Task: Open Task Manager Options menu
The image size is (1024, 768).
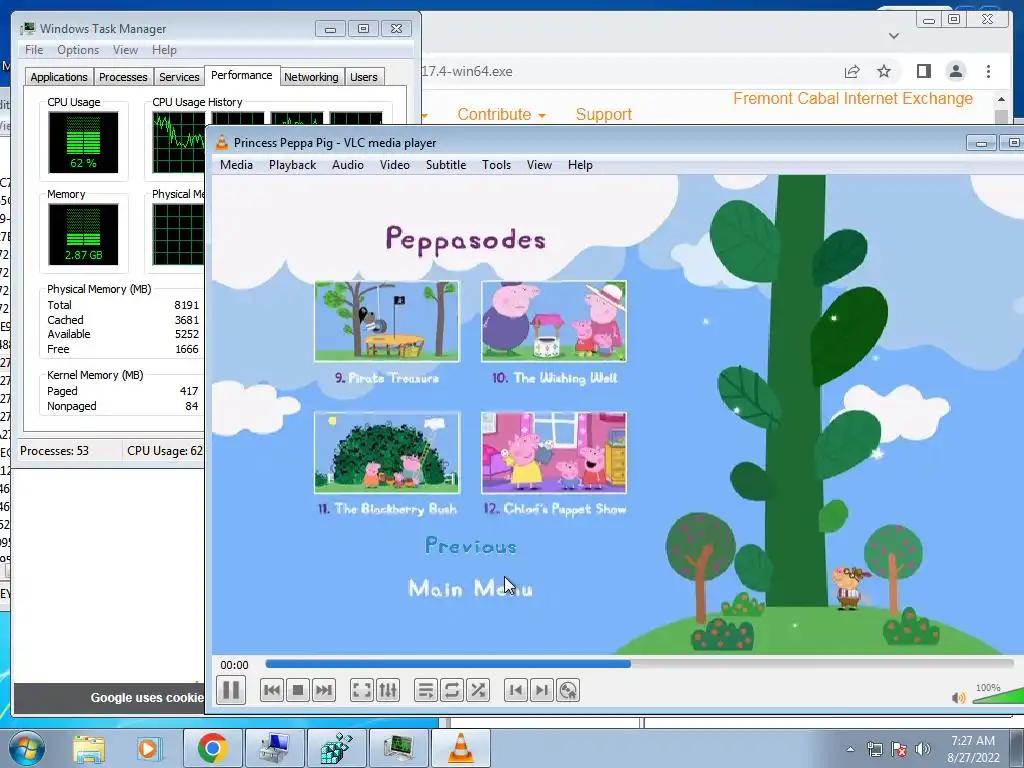Action: (78, 50)
